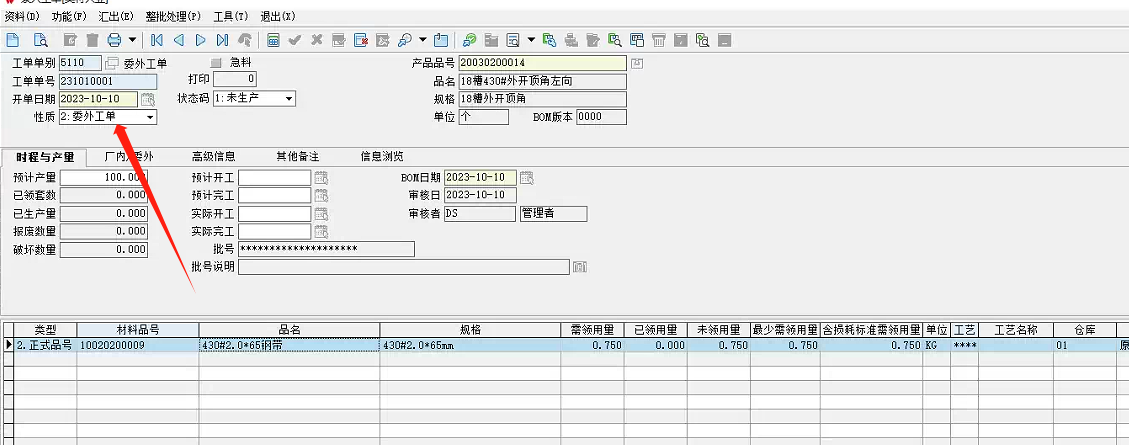Click the printer icon in toolbar
1129x445 pixels.
tap(113, 40)
